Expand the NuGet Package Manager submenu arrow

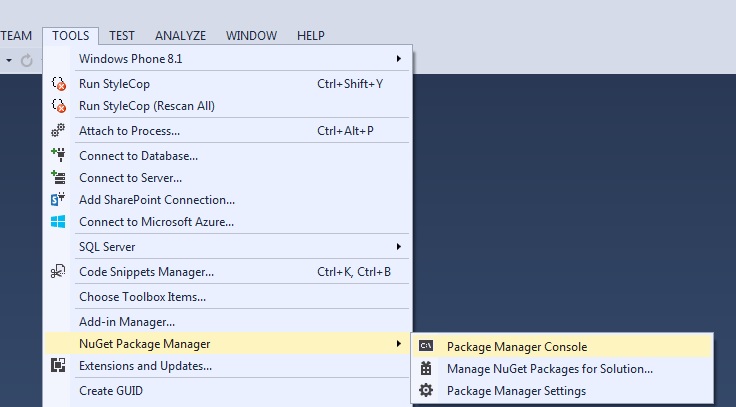pos(399,344)
